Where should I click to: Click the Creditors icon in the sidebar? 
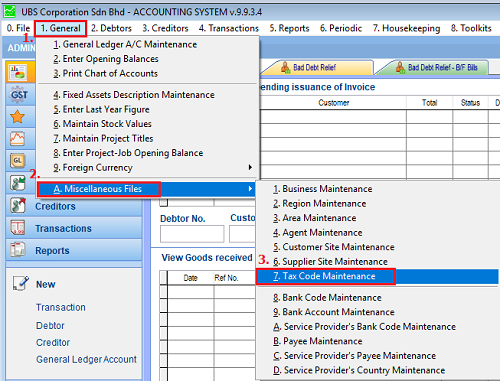coord(18,205)
